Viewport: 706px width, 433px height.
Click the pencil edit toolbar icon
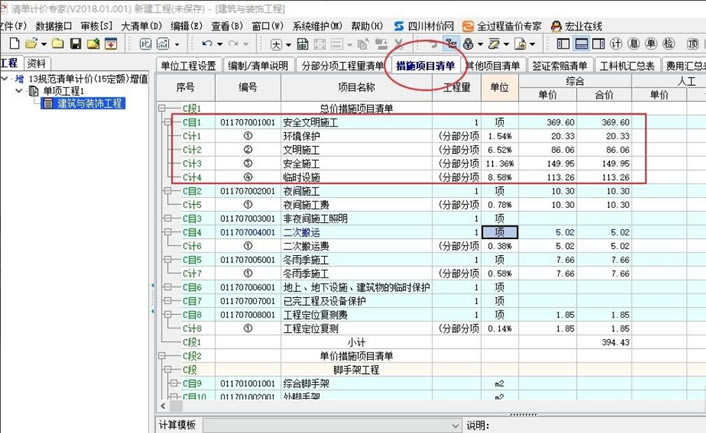coord(494,44)
